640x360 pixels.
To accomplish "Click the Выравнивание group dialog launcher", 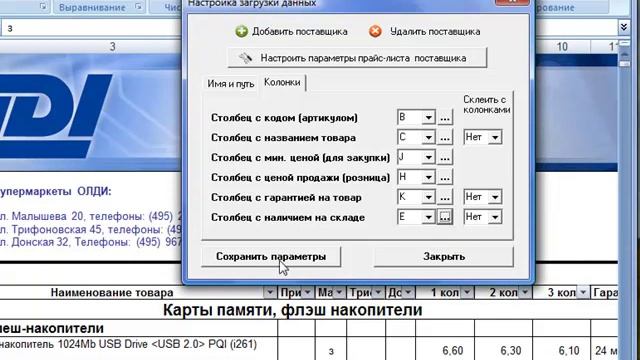I will point(138,7).
